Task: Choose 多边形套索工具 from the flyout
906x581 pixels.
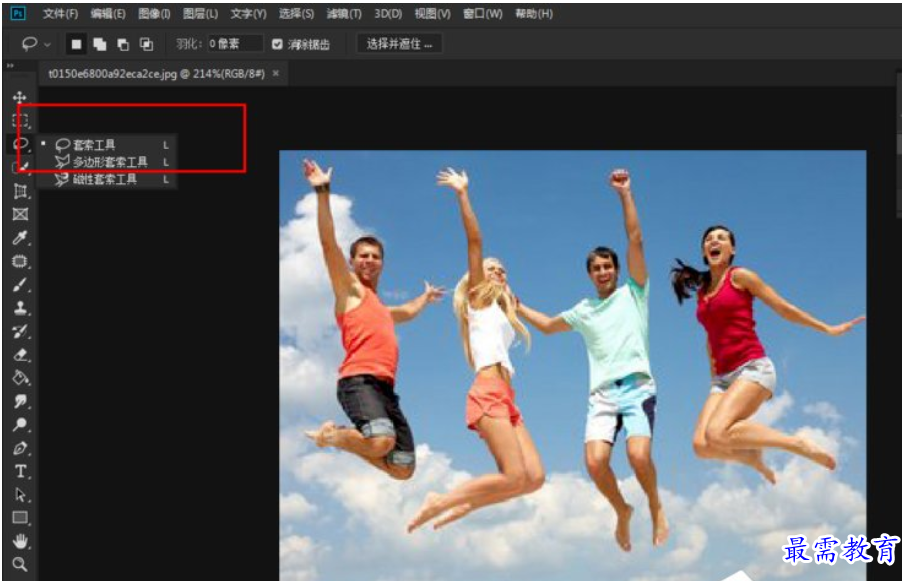Action: 107,162
